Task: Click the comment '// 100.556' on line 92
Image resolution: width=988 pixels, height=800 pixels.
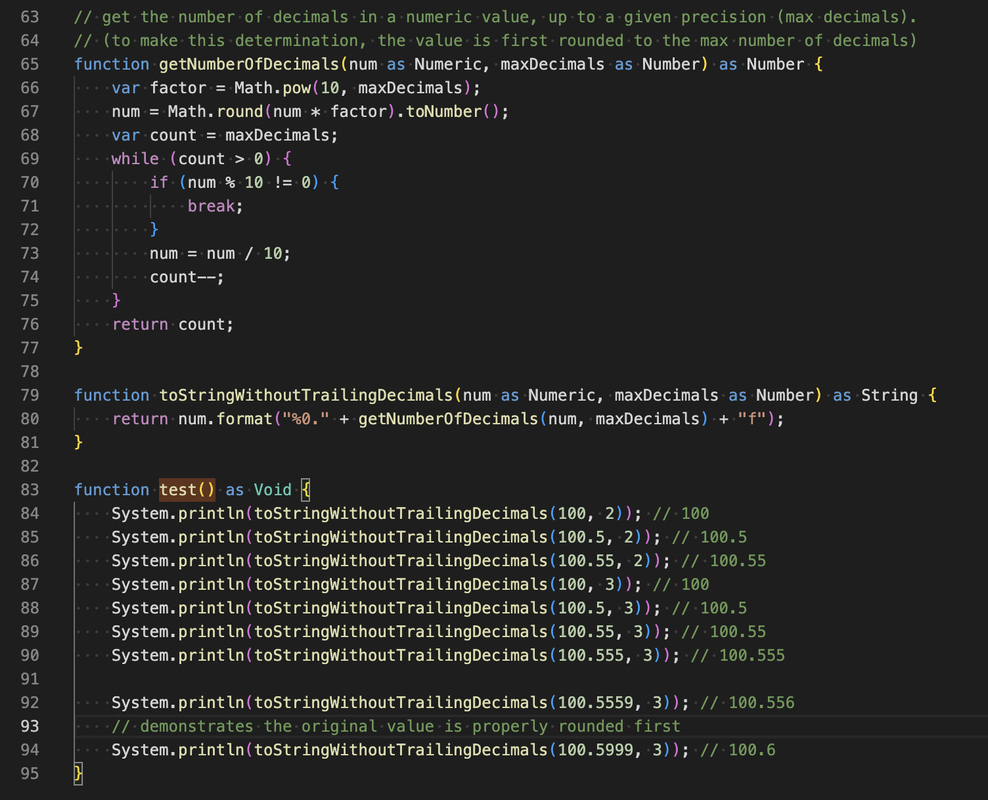Action: pyautogui.click(x=747, y=702)
